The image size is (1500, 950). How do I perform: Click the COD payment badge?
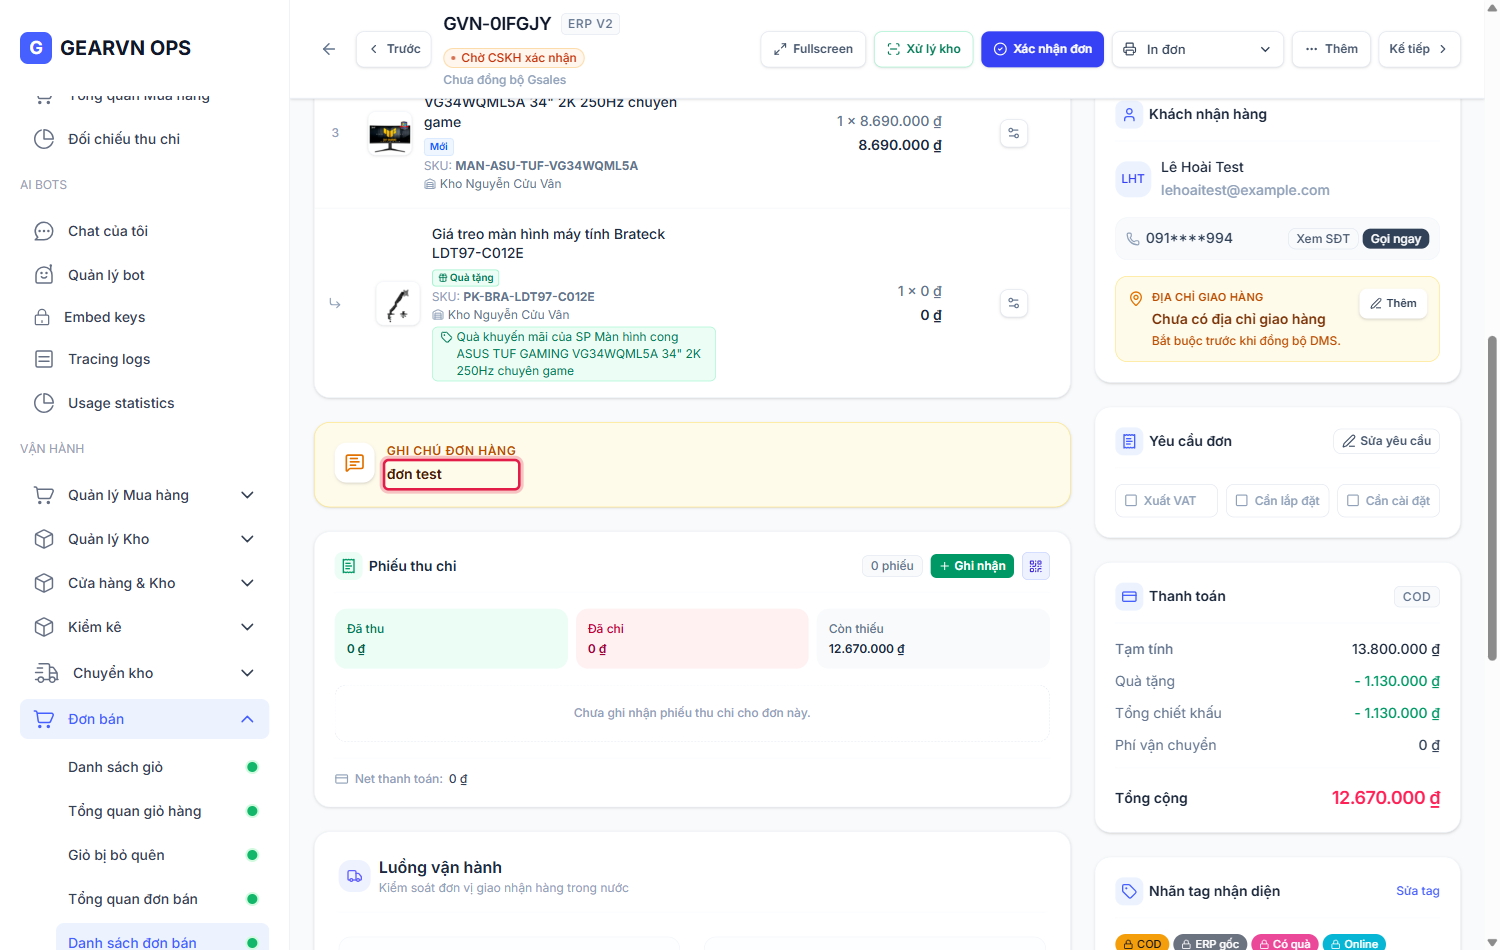[x=1417, y=597]
